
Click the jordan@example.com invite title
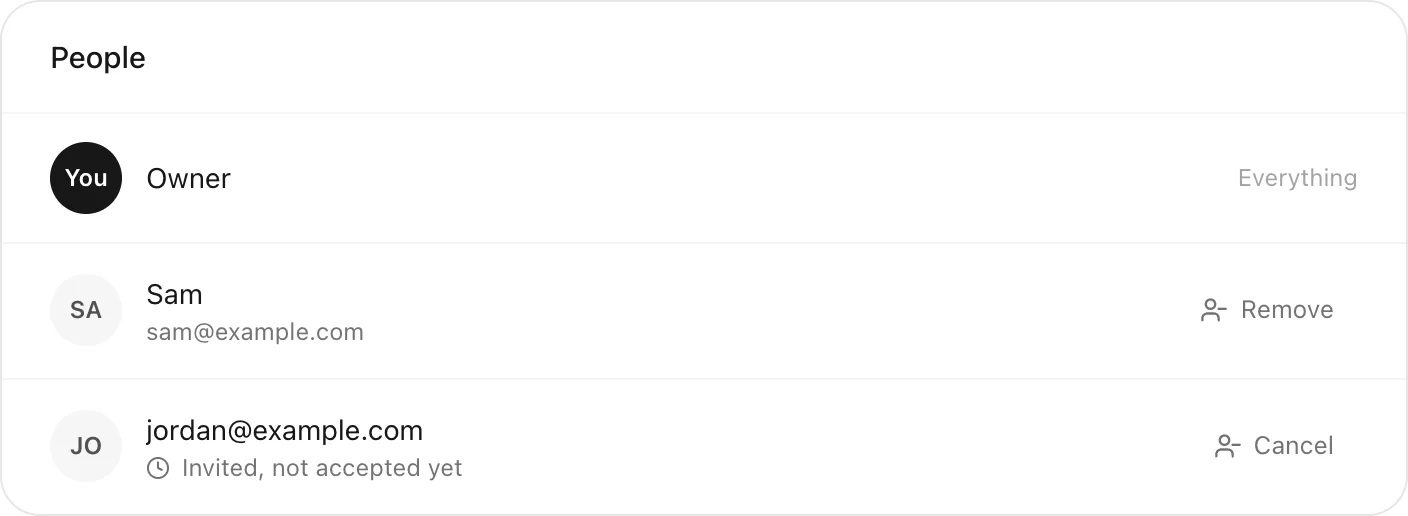click(285, 431)
